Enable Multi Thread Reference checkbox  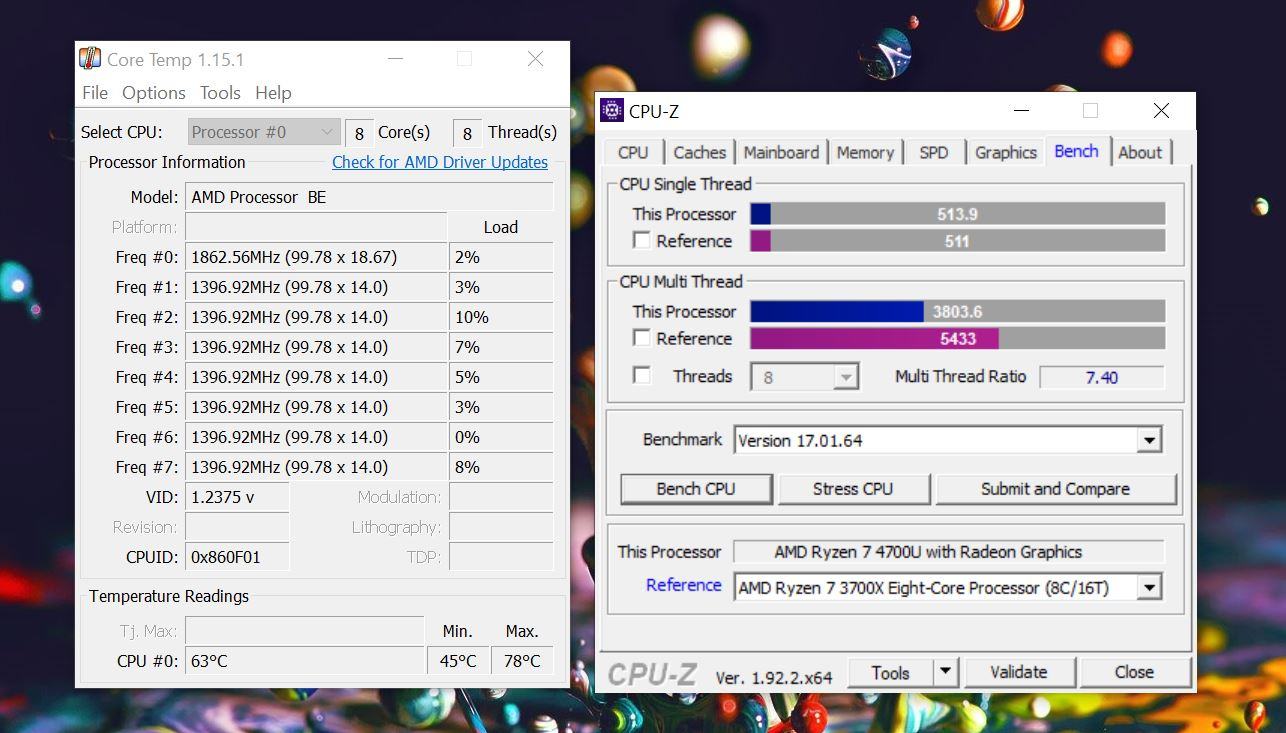click(x=642, y=338)
